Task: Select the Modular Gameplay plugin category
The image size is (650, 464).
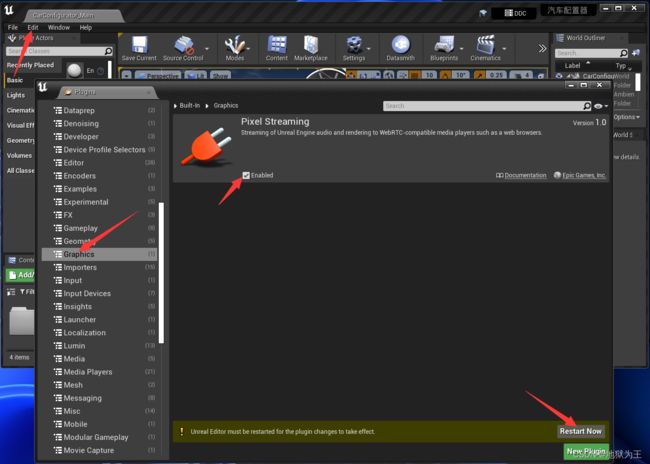Action: point(99,437)
